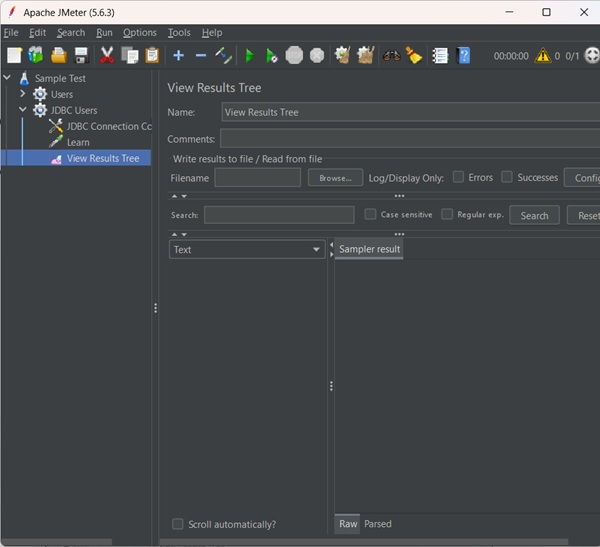Open the Help menu

pyautogui.click(x=212, y=33)
